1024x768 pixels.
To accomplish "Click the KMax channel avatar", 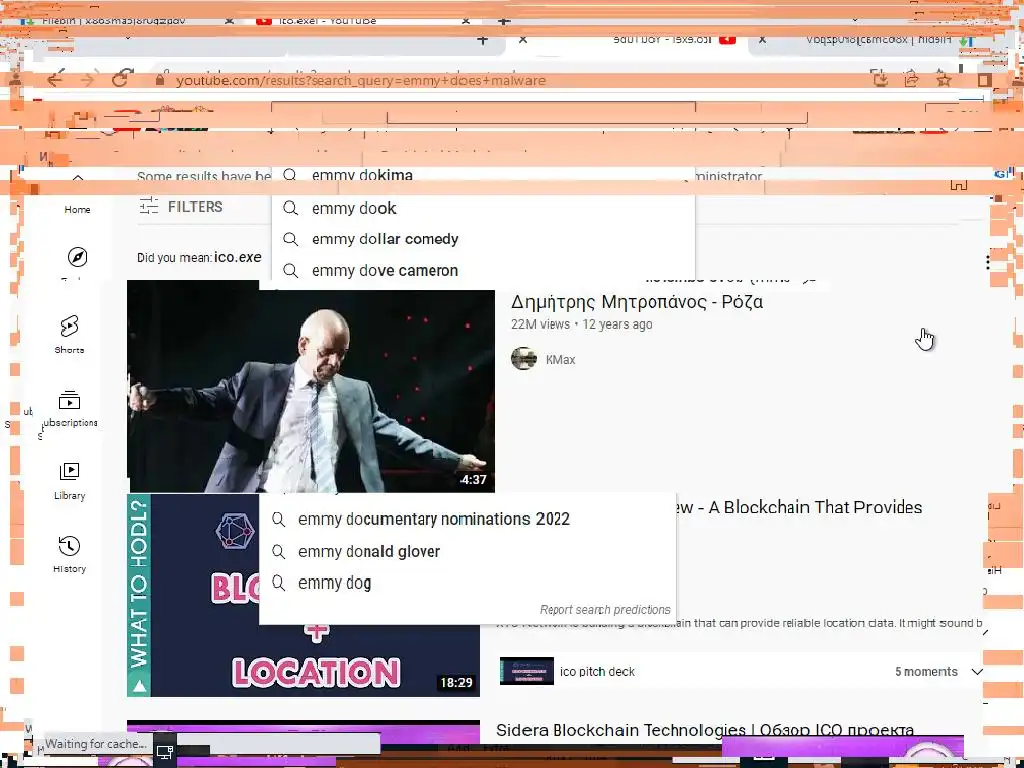I will 524,359.
